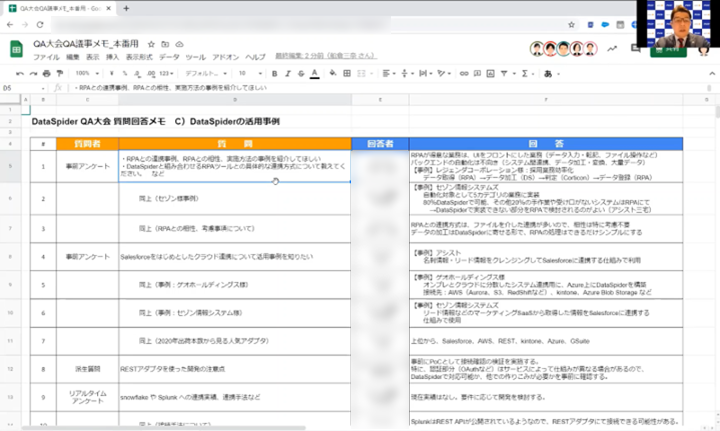Open a new browser tab
Screen dimensions: 720x431
pyautogui.click(x=126, y=8)
